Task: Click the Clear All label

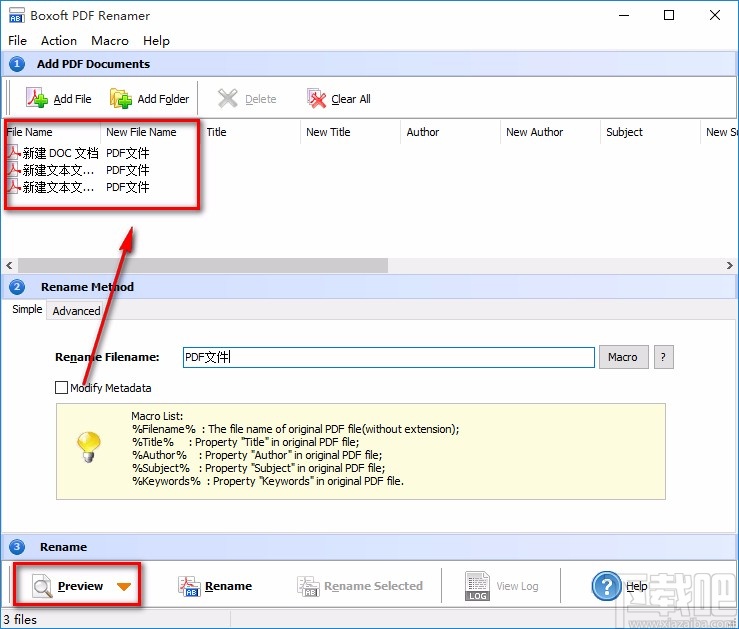Action: click(351, 99)
